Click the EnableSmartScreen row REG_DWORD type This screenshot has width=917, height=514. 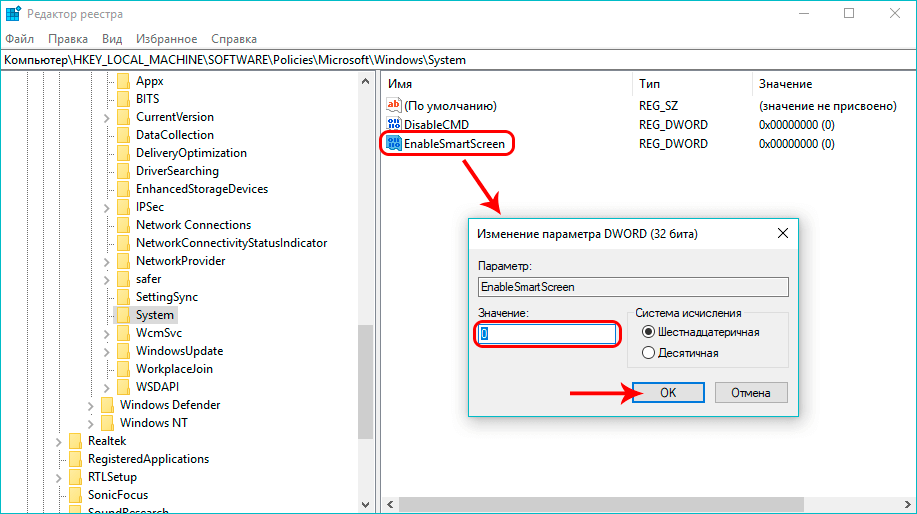pyautogui.click(x=673, y=144)
